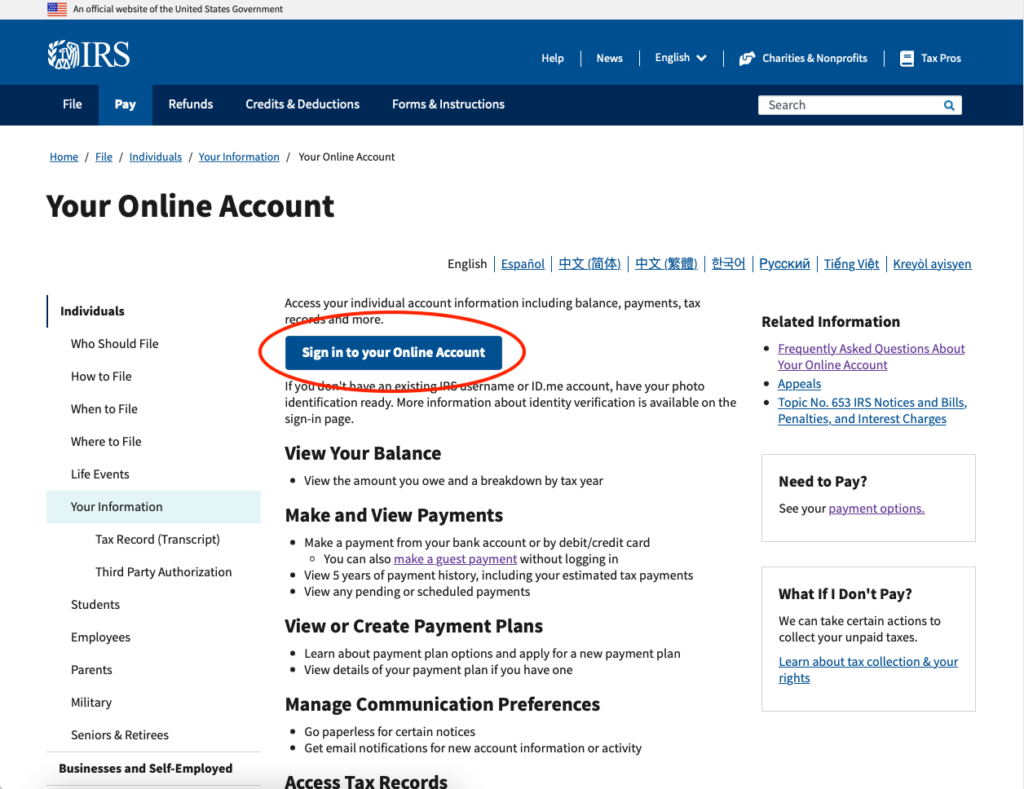
Task: Select the Refunds navigation tab
Action: [x=190, y=104]
